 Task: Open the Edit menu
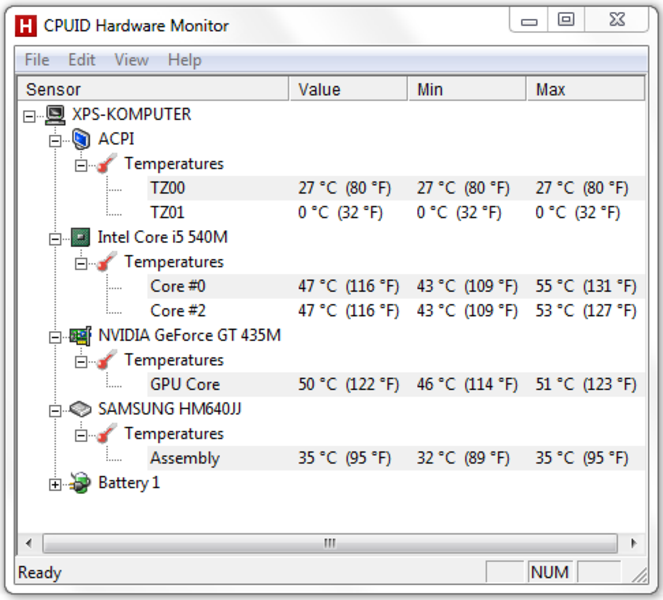click(x=82, y=60)
